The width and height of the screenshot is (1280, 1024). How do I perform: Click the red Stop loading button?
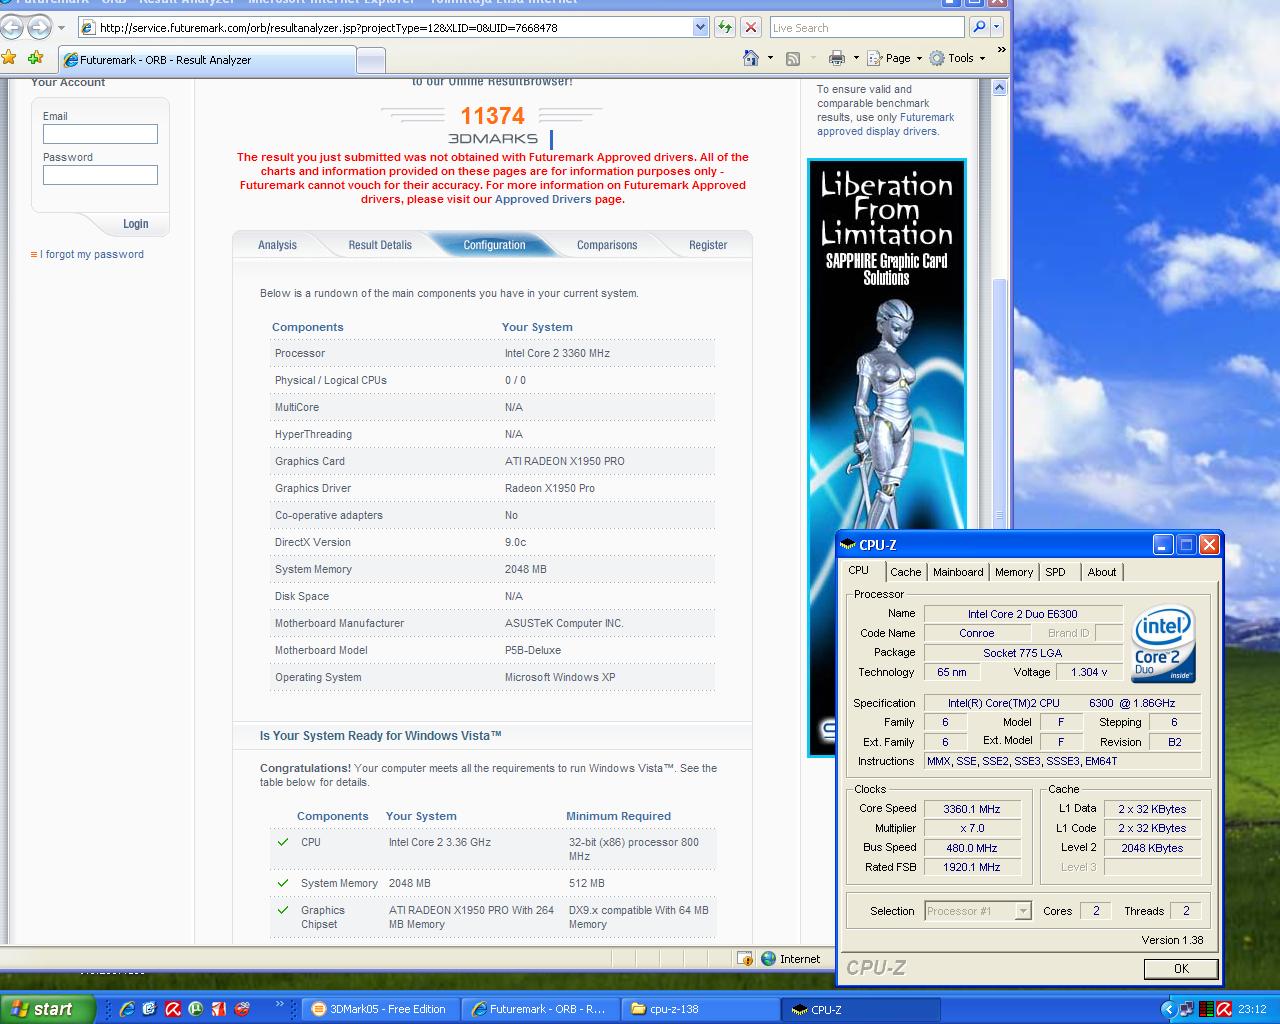point(751,27)
